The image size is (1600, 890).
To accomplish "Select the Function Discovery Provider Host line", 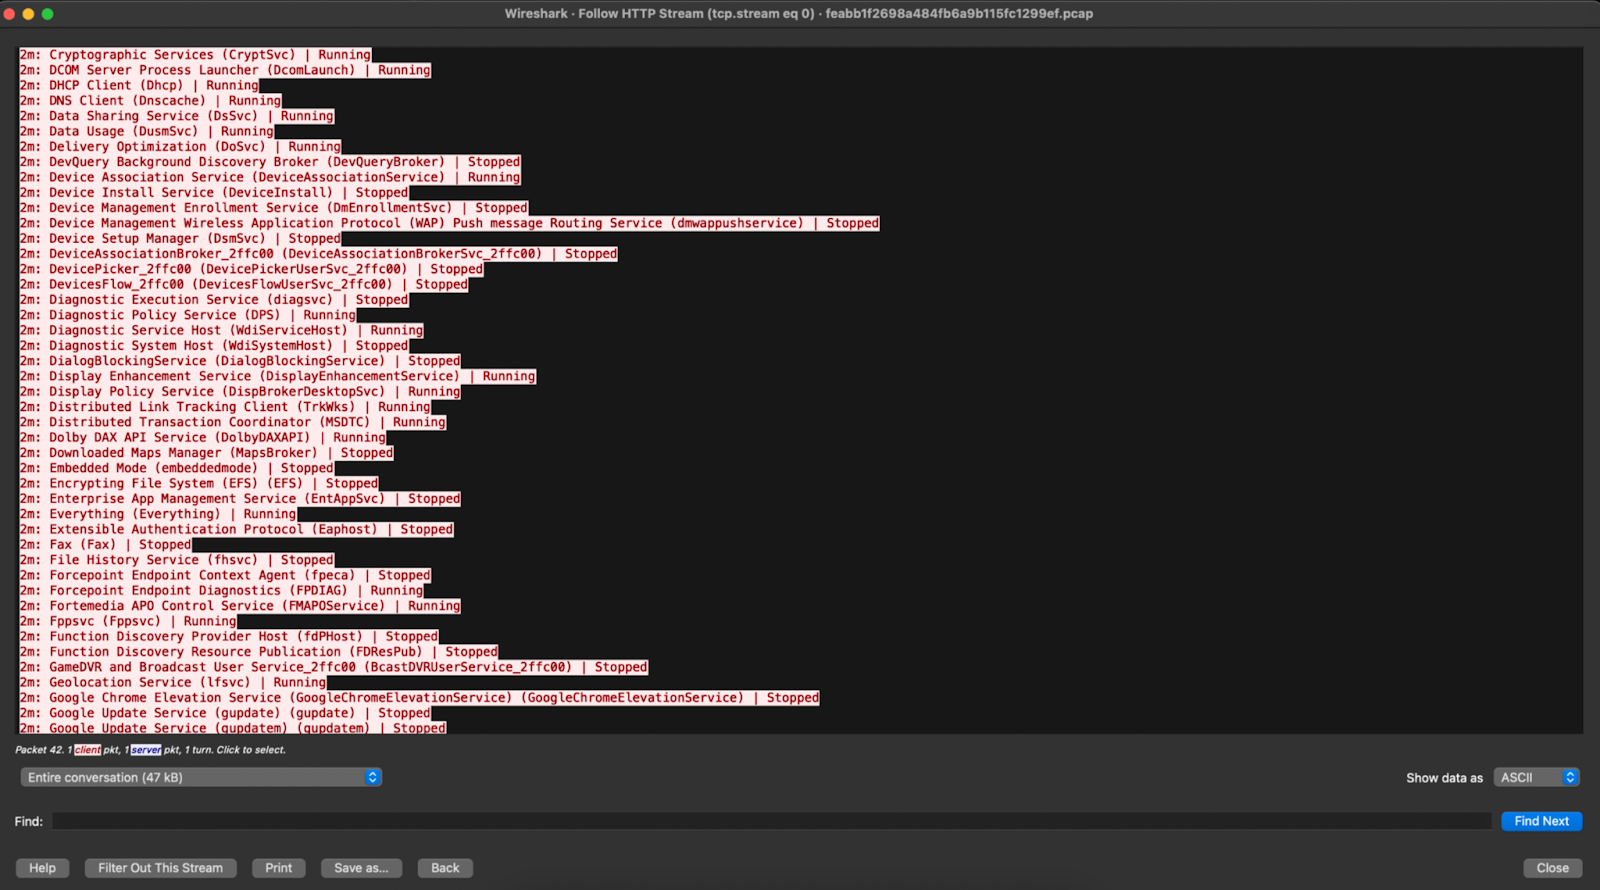I will point(229,636).
